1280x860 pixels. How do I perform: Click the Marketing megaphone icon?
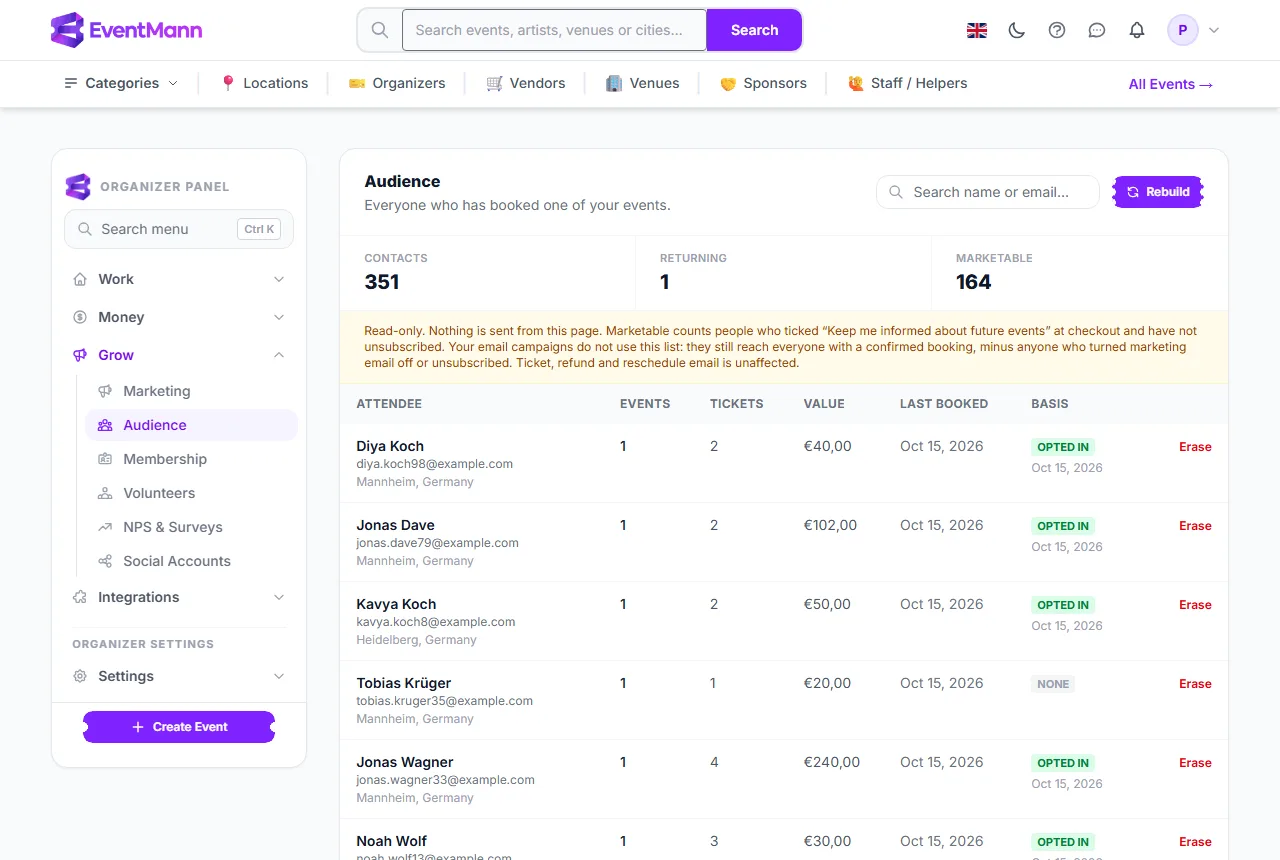(105, 391)
